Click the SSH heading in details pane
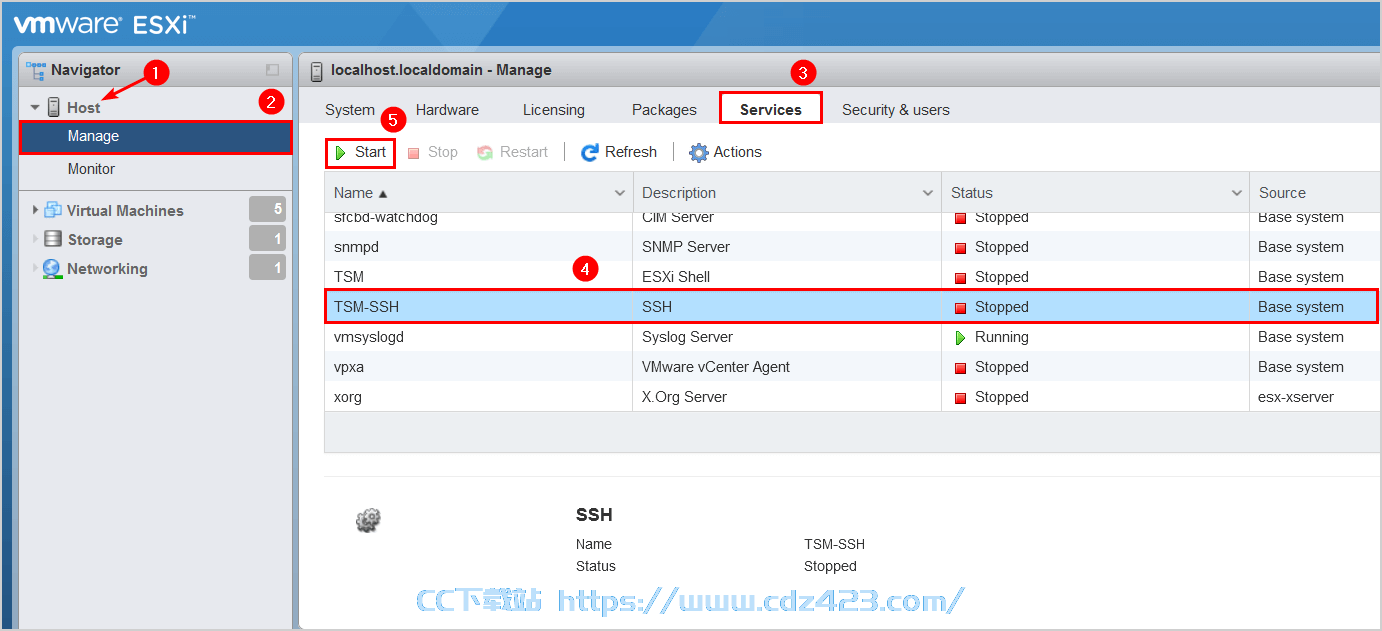The image size is (1382, 631). tap(594, 515)
